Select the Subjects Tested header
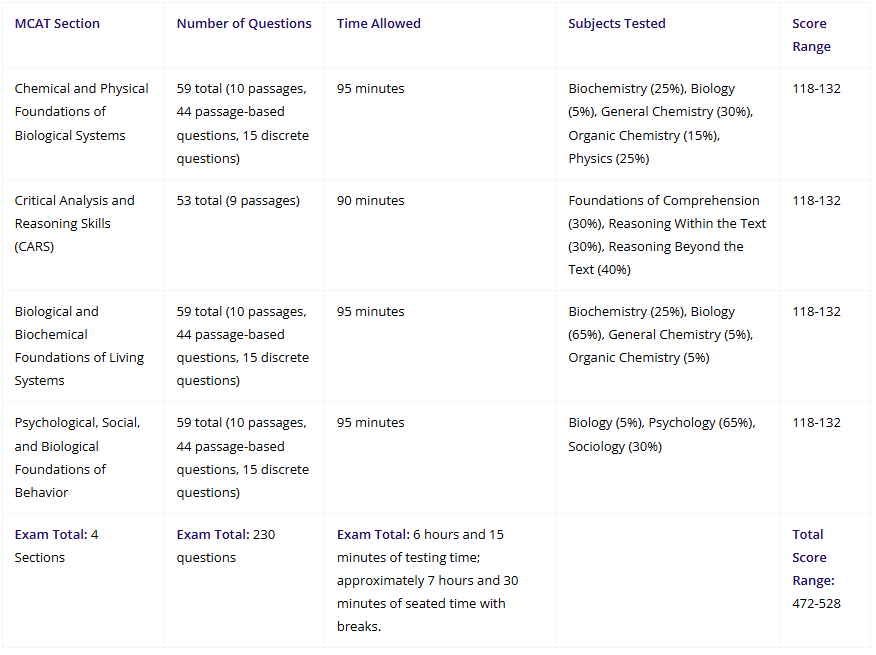Image resolution: width=876 pixels, height=655 pixels. [617, 23]
